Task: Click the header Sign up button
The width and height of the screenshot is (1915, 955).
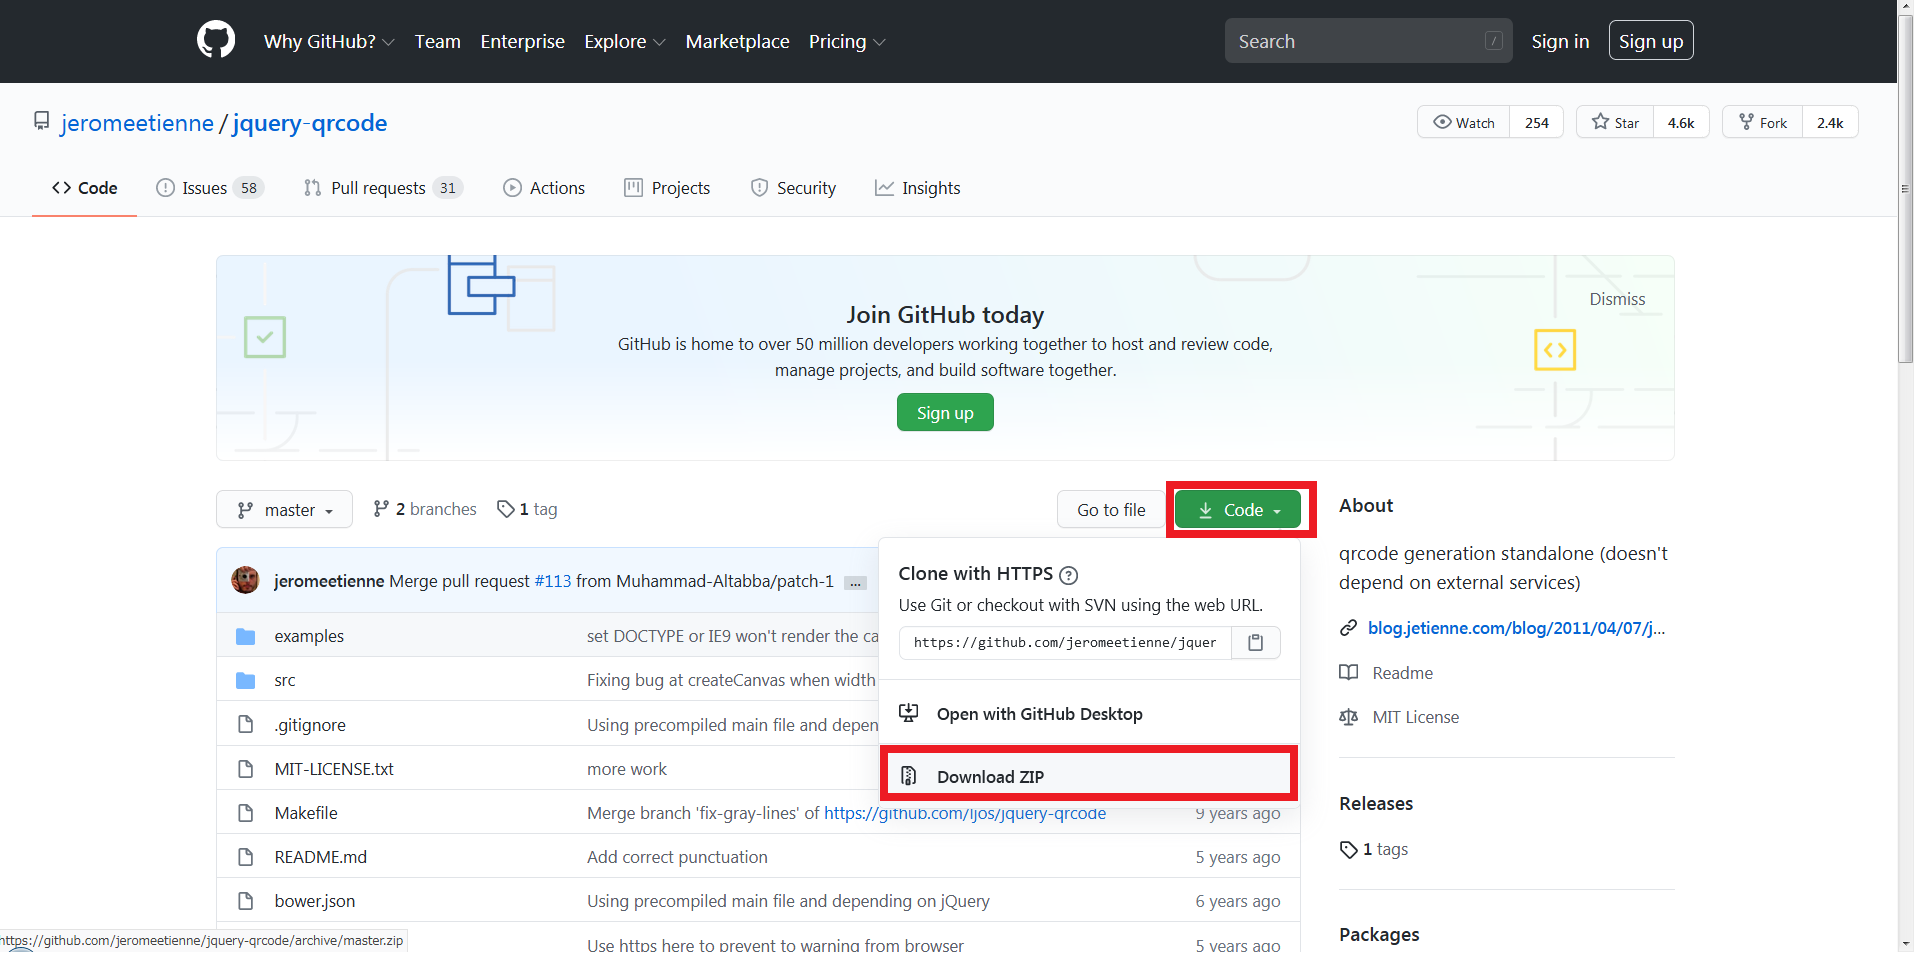Action: tap(1651, 41)
